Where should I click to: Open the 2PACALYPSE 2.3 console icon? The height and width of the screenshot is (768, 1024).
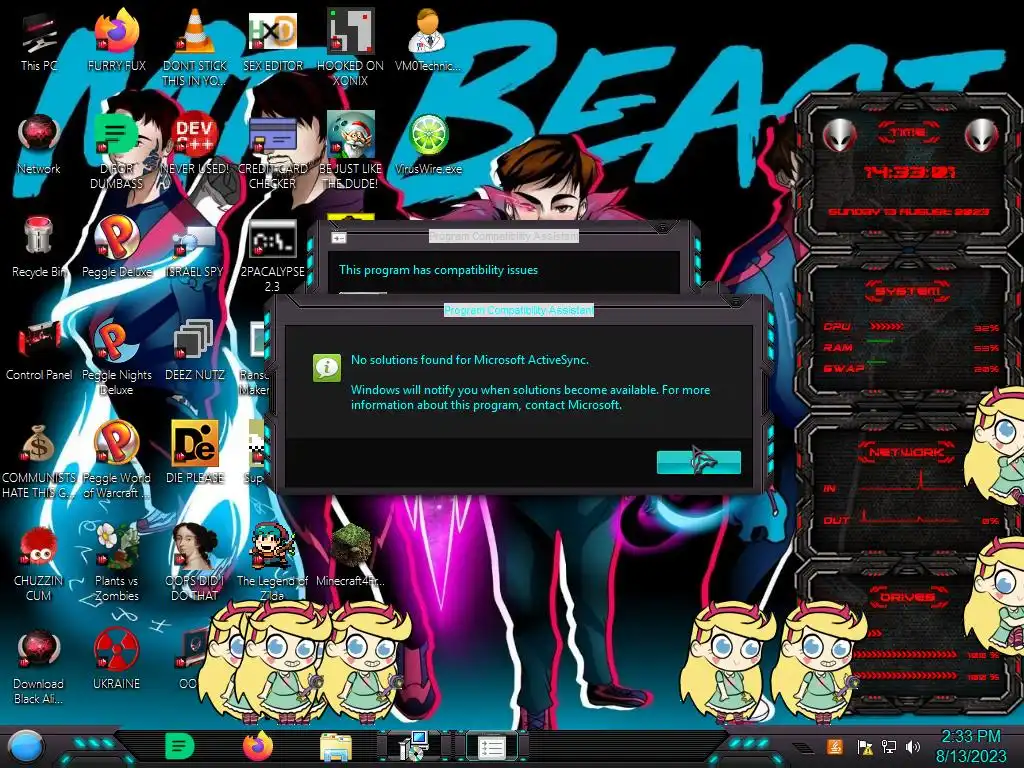272,255
